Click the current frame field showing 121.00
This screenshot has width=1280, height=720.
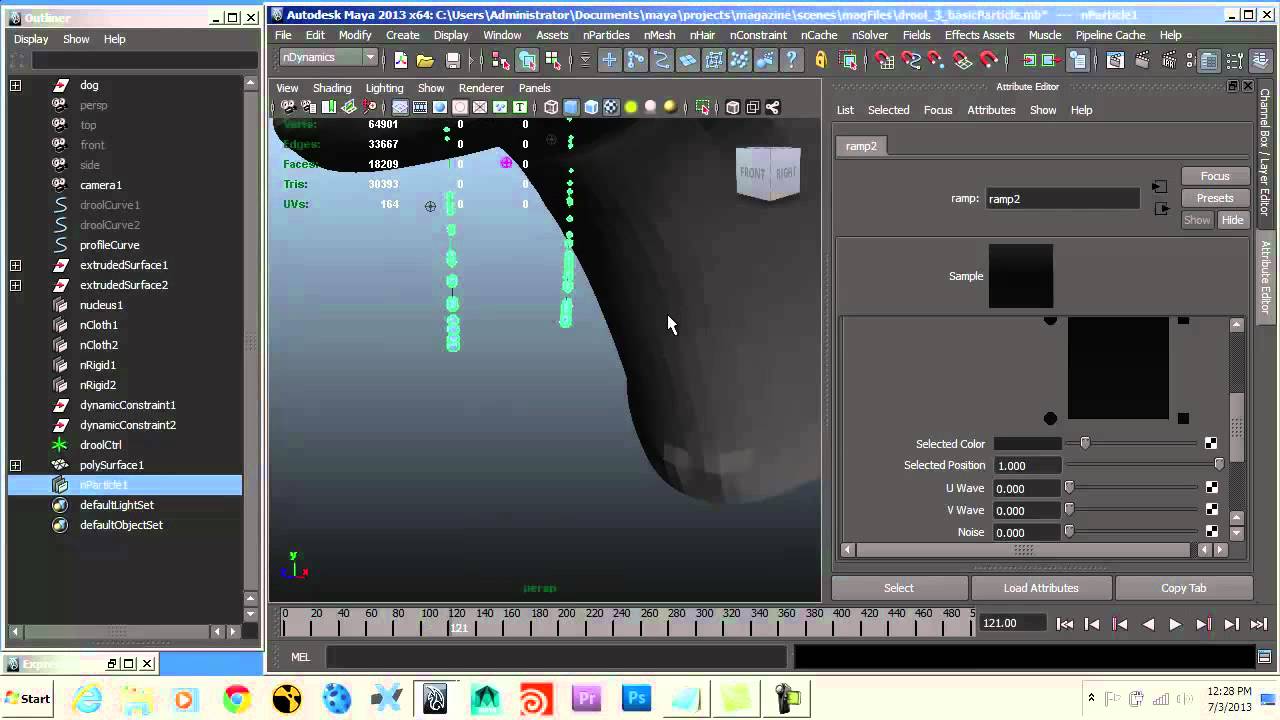tap(1012, 623)
